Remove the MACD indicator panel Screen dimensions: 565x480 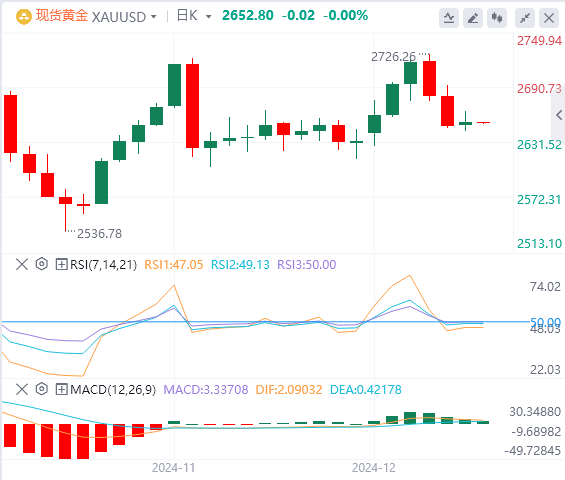[x=22, y=389]
